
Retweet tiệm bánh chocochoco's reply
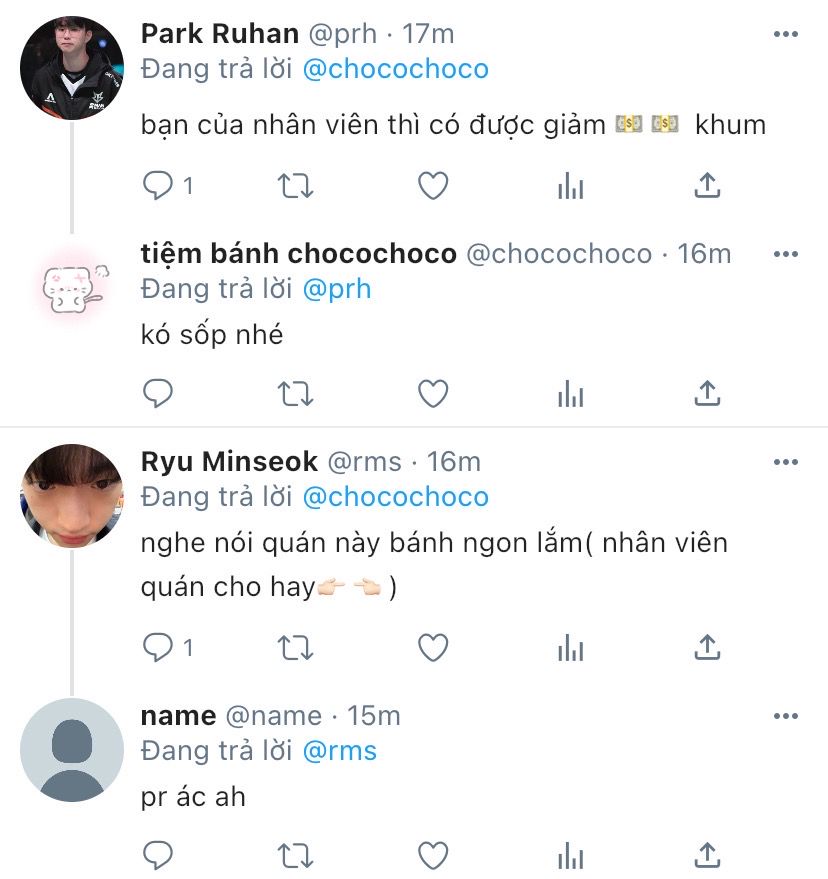[295, 393]
